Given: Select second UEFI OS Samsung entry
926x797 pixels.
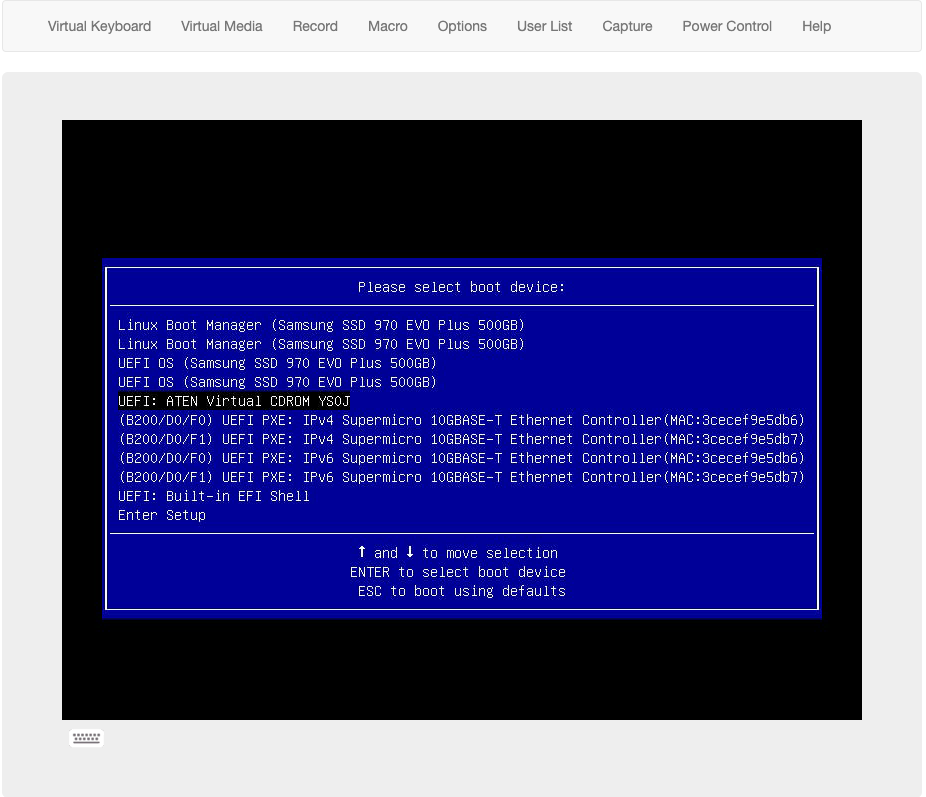Looking at the screenshot, I should [x=277, y=382].
